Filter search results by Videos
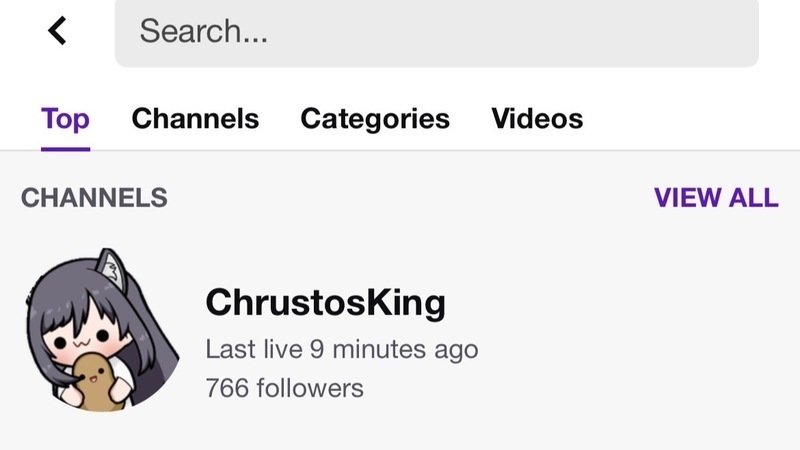Image resolution: width=800 pixels, height=450 pixels. [537, 119]
